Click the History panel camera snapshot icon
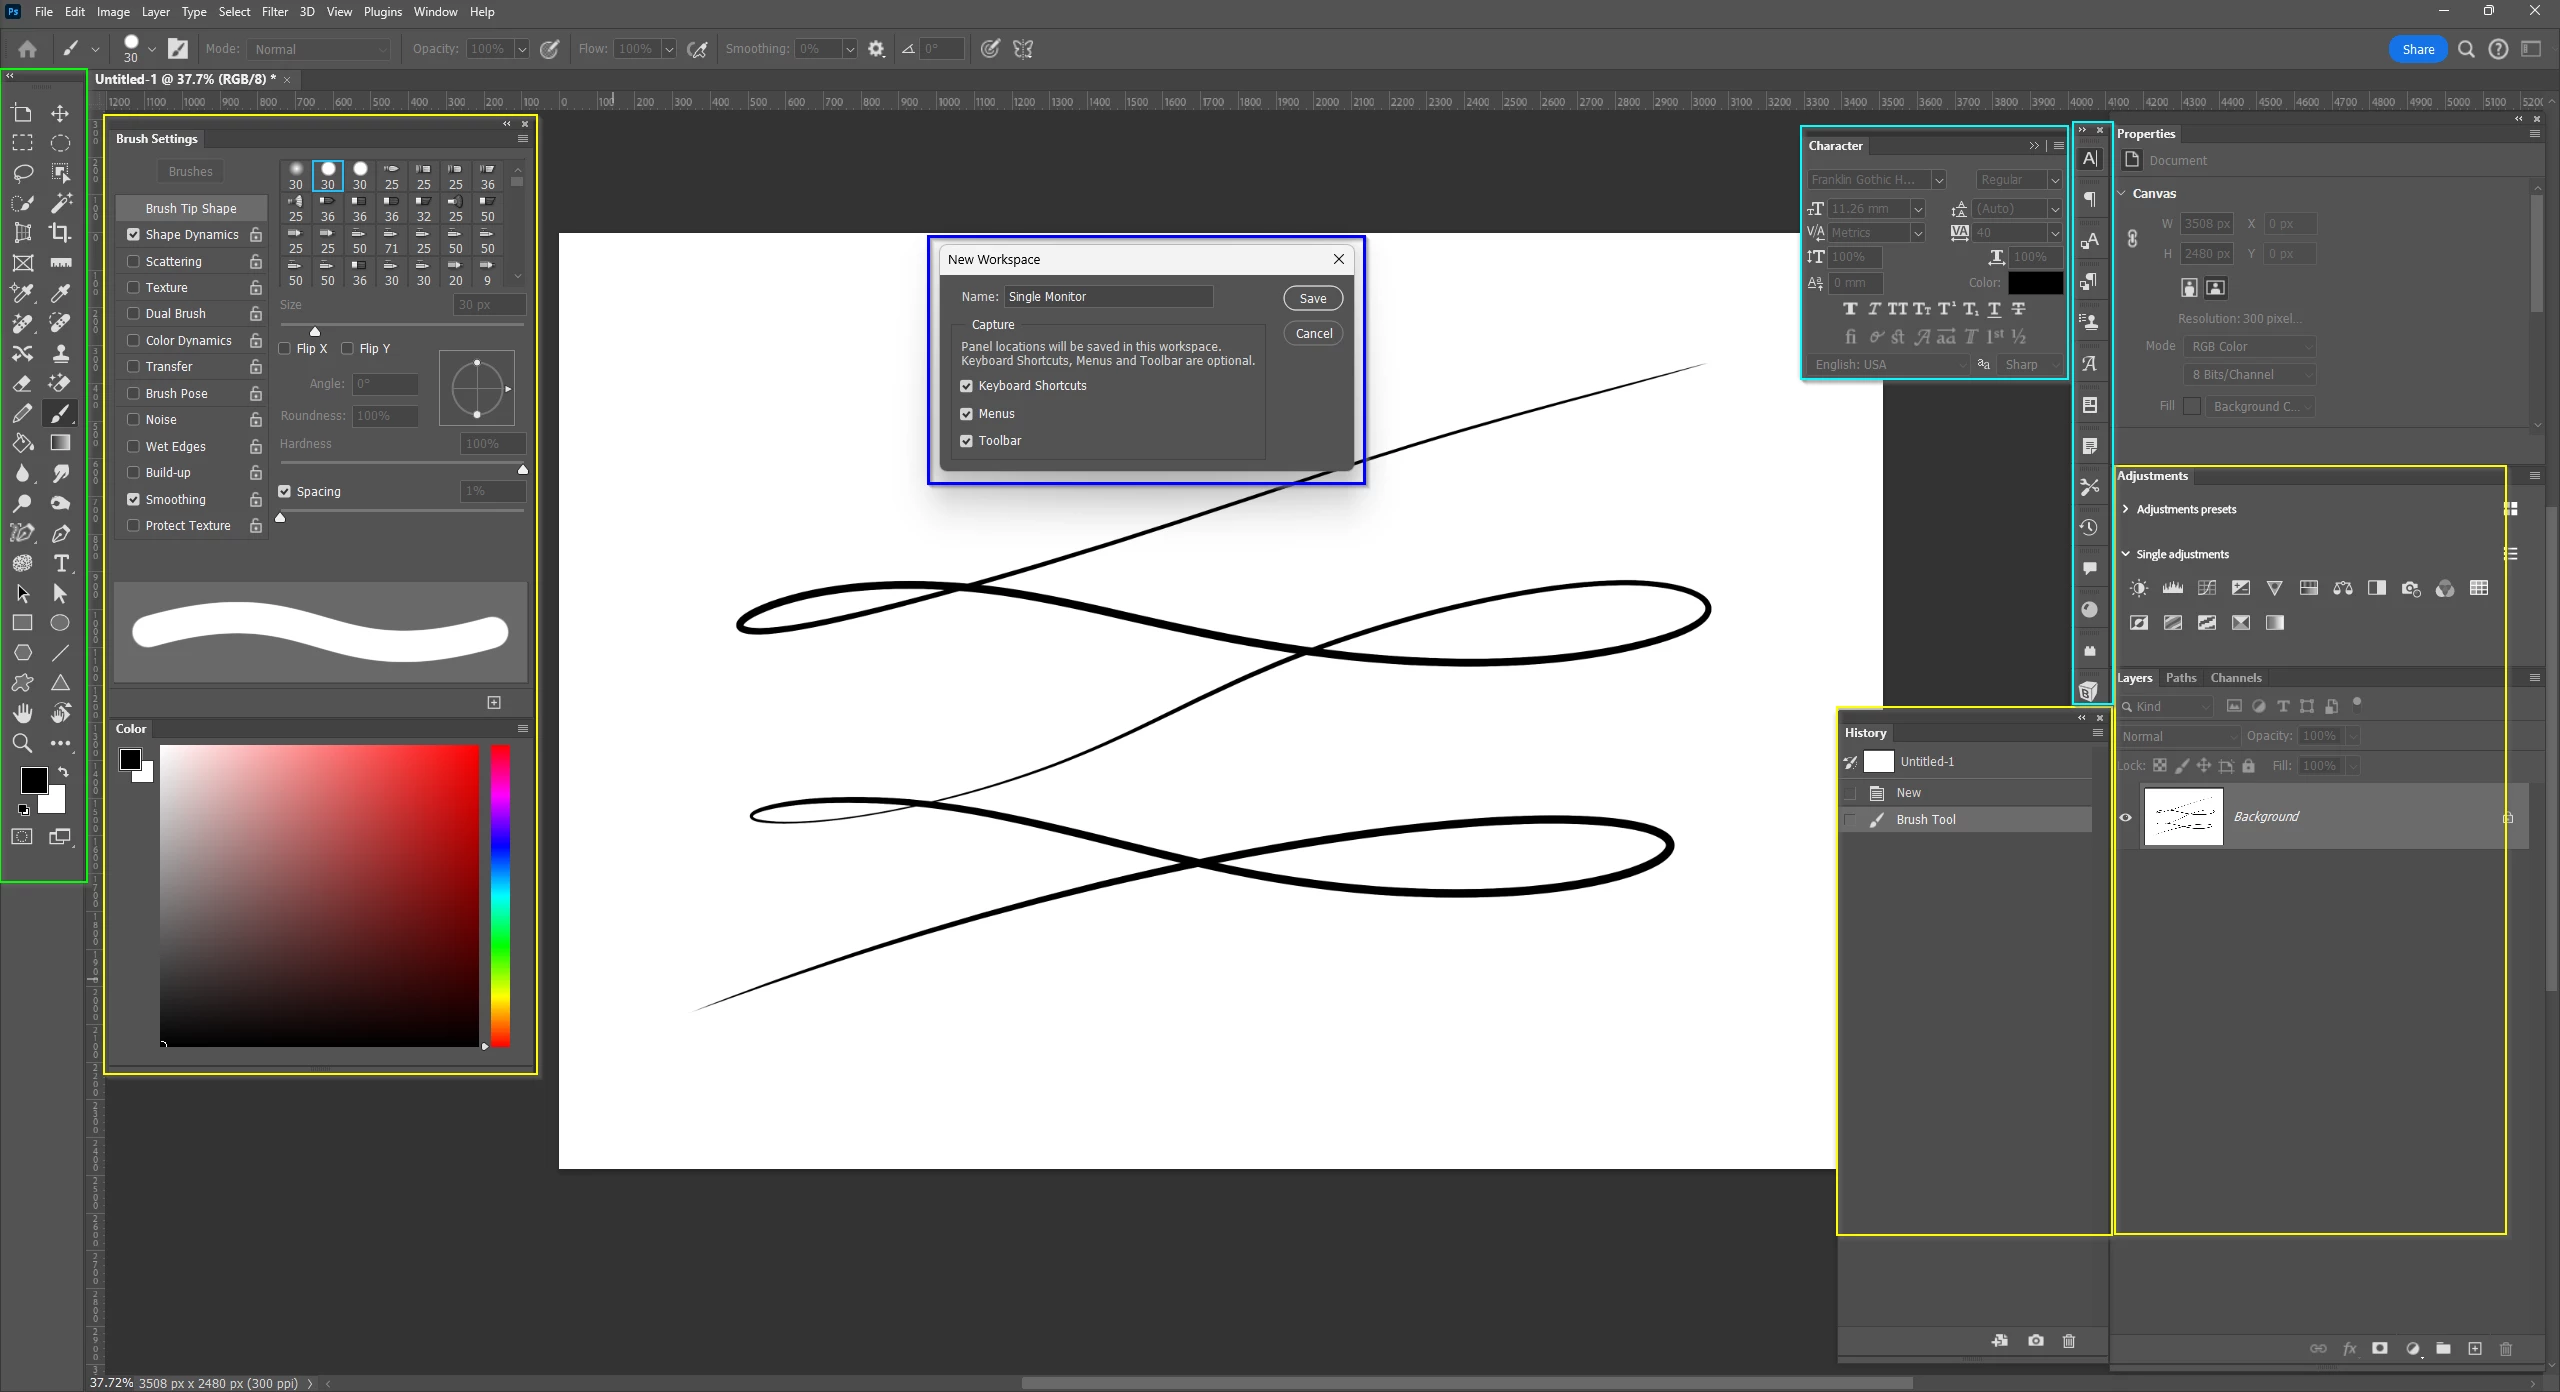The width and height of the screenshot is (2560, 1392). tap(2035, 1341)
